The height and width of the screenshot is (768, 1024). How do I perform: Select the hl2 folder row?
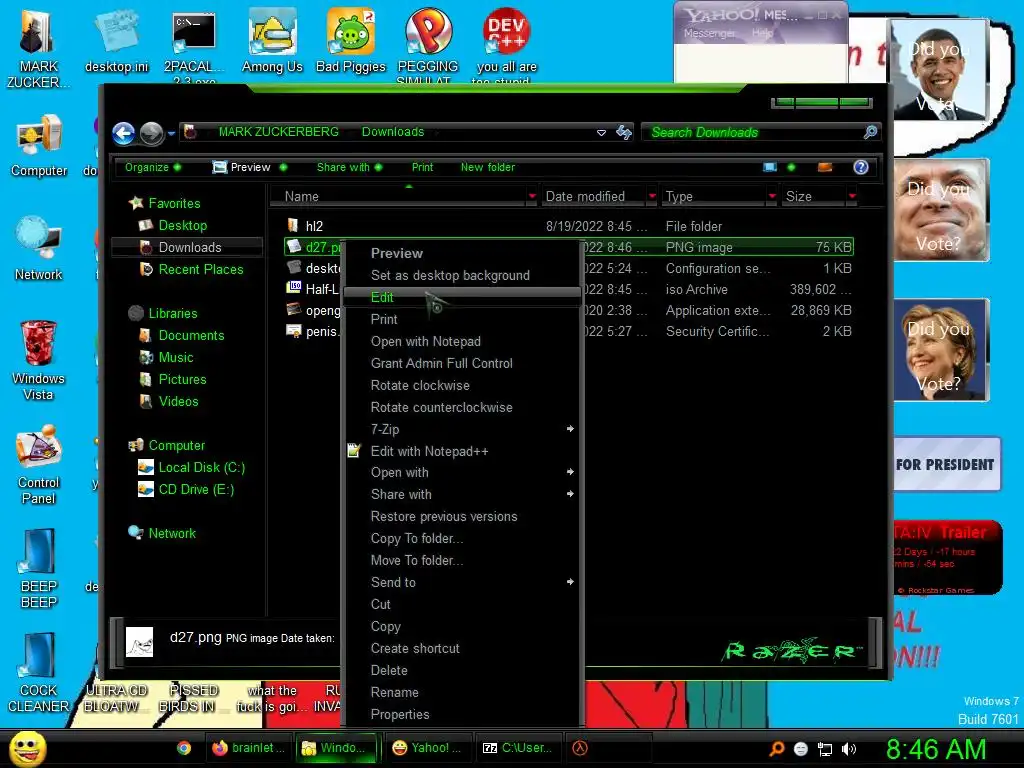tap(568, 226)
